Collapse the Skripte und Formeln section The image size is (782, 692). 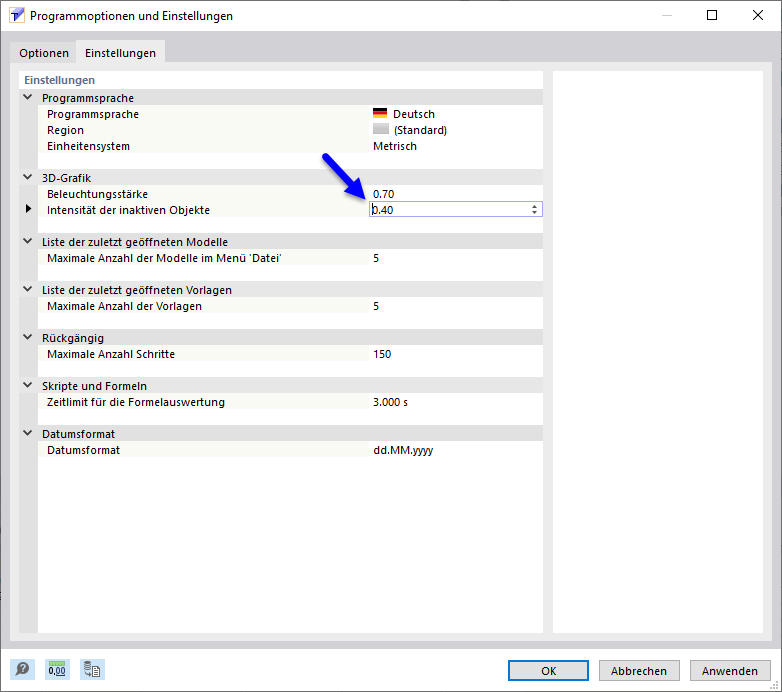coord(28,385)
